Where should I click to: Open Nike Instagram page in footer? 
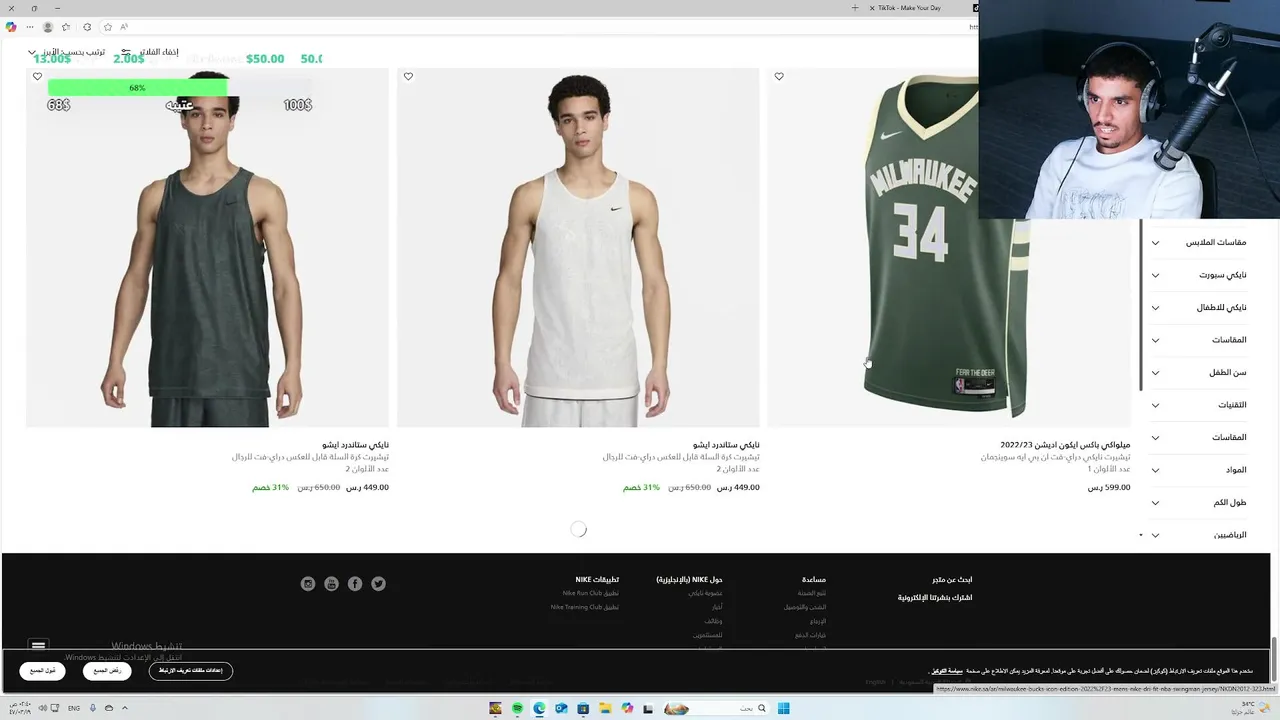point(308,584)
